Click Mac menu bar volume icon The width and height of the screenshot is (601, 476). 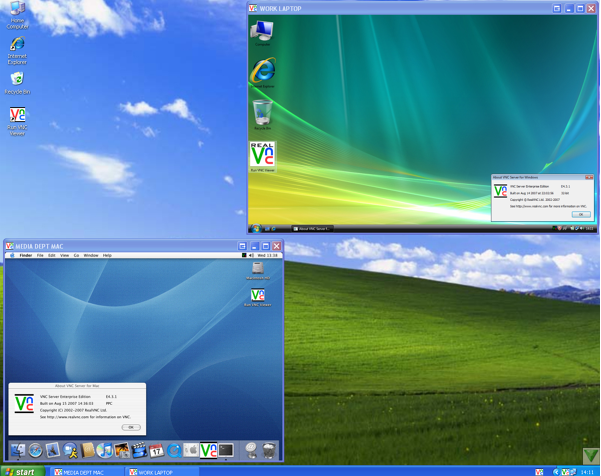point(251,255)
